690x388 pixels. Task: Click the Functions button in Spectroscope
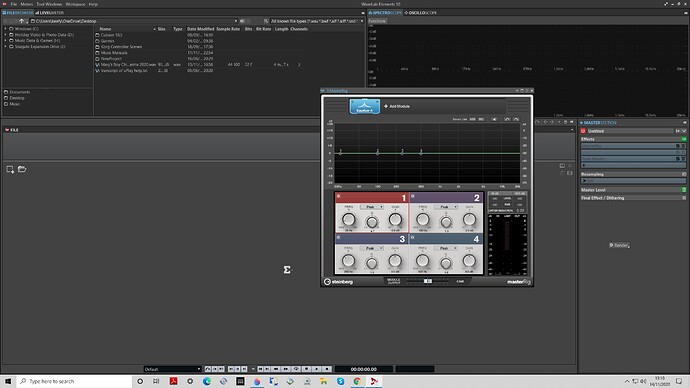point(377,21)
